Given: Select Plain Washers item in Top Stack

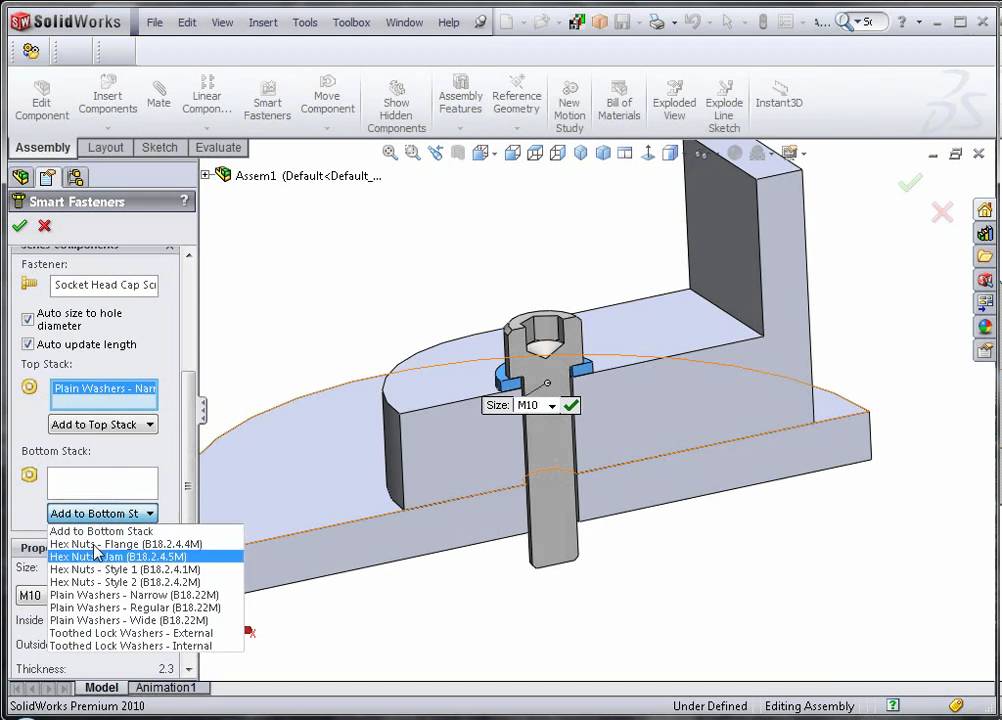Looking at the screenshot, I should pyautogui.click(x=104, y=388).
